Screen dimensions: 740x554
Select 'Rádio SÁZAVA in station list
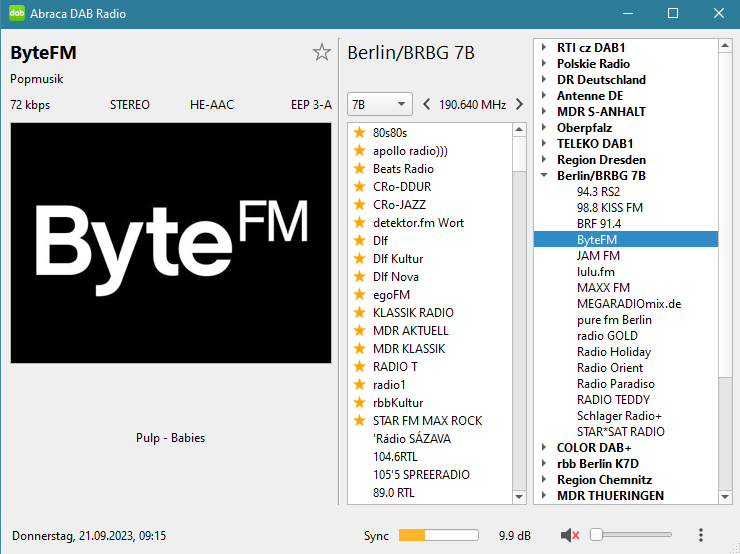[x=412, y=438]
